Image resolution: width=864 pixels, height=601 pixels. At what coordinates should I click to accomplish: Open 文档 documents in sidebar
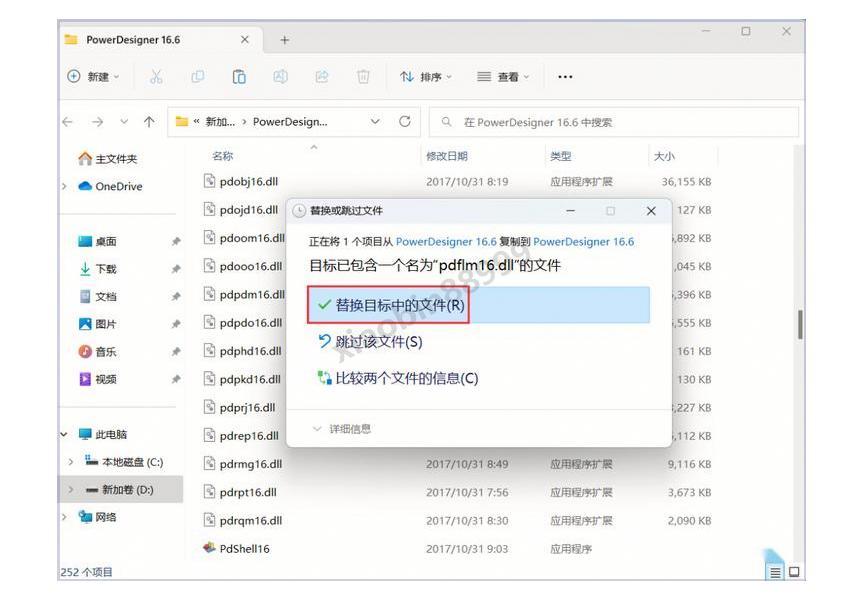(x=98, y=296)
